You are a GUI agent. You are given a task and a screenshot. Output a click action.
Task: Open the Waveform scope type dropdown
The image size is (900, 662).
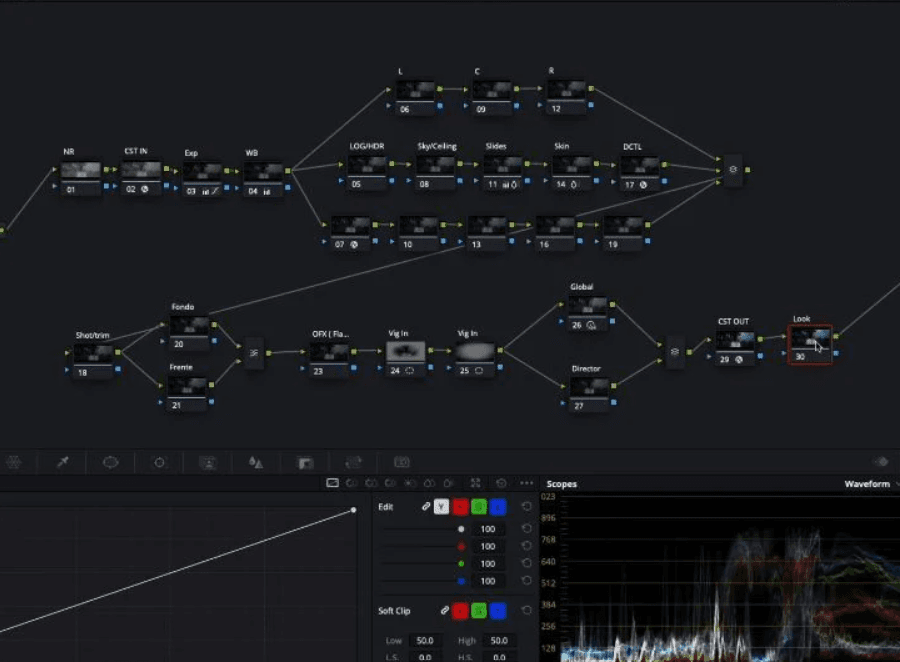pos(870,484)
